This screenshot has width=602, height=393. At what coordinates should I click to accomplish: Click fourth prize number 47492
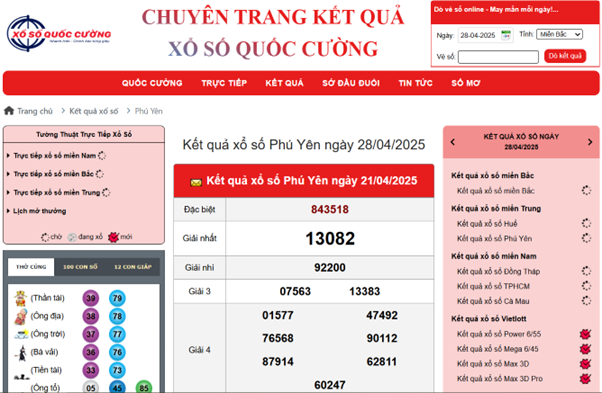coord(382,315)
